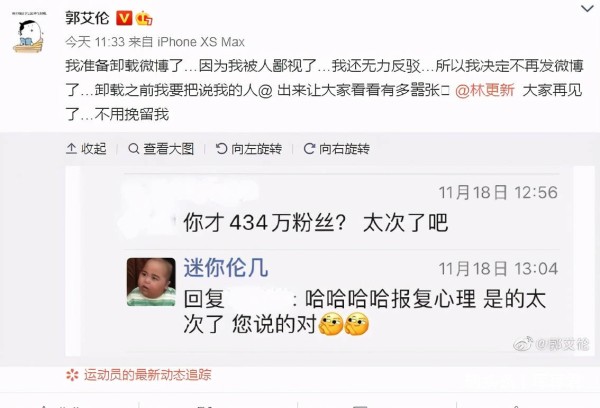Open the post options chevron menu
This screenshot has height=408, width=600.
click(x=587, y=8)
